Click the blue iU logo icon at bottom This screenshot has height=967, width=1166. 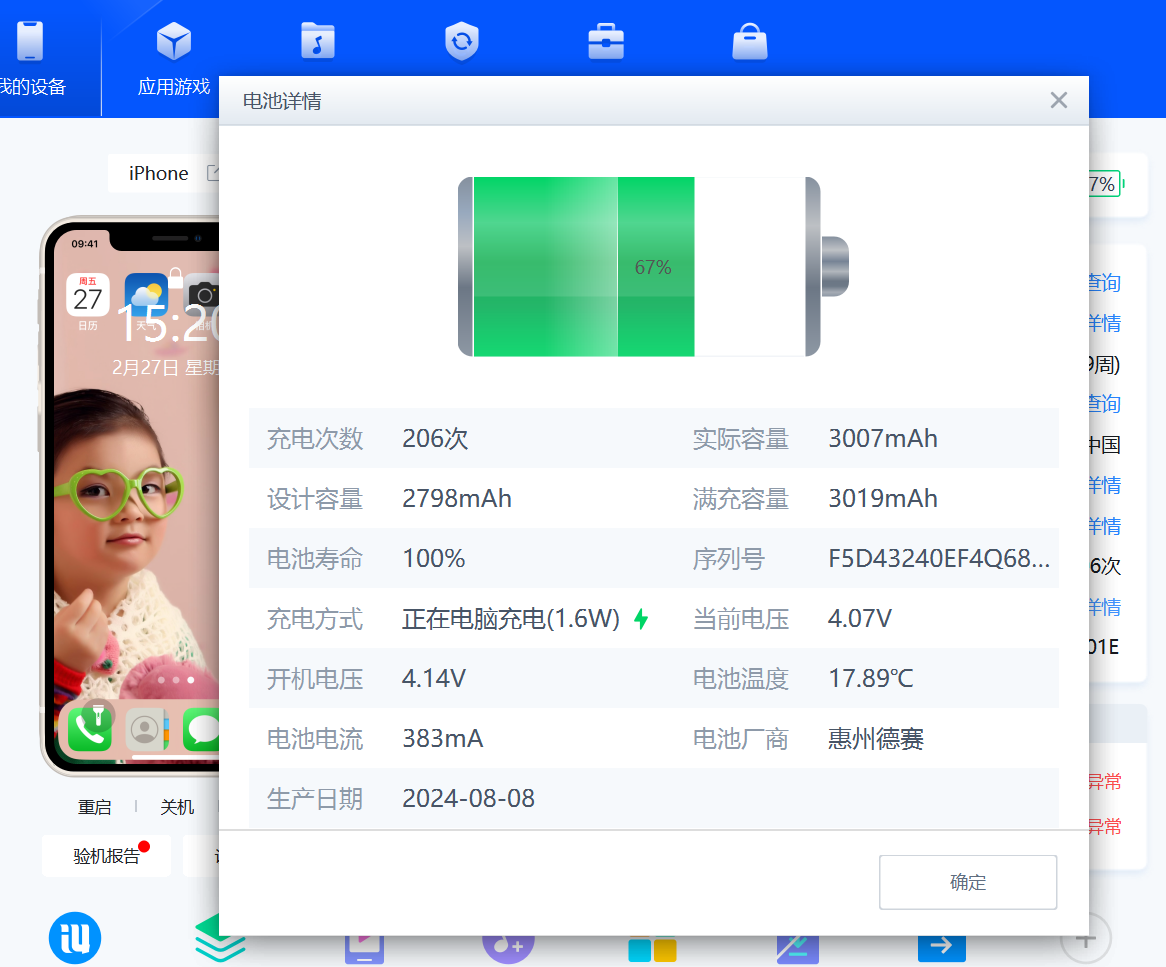(x=75, y=941)
